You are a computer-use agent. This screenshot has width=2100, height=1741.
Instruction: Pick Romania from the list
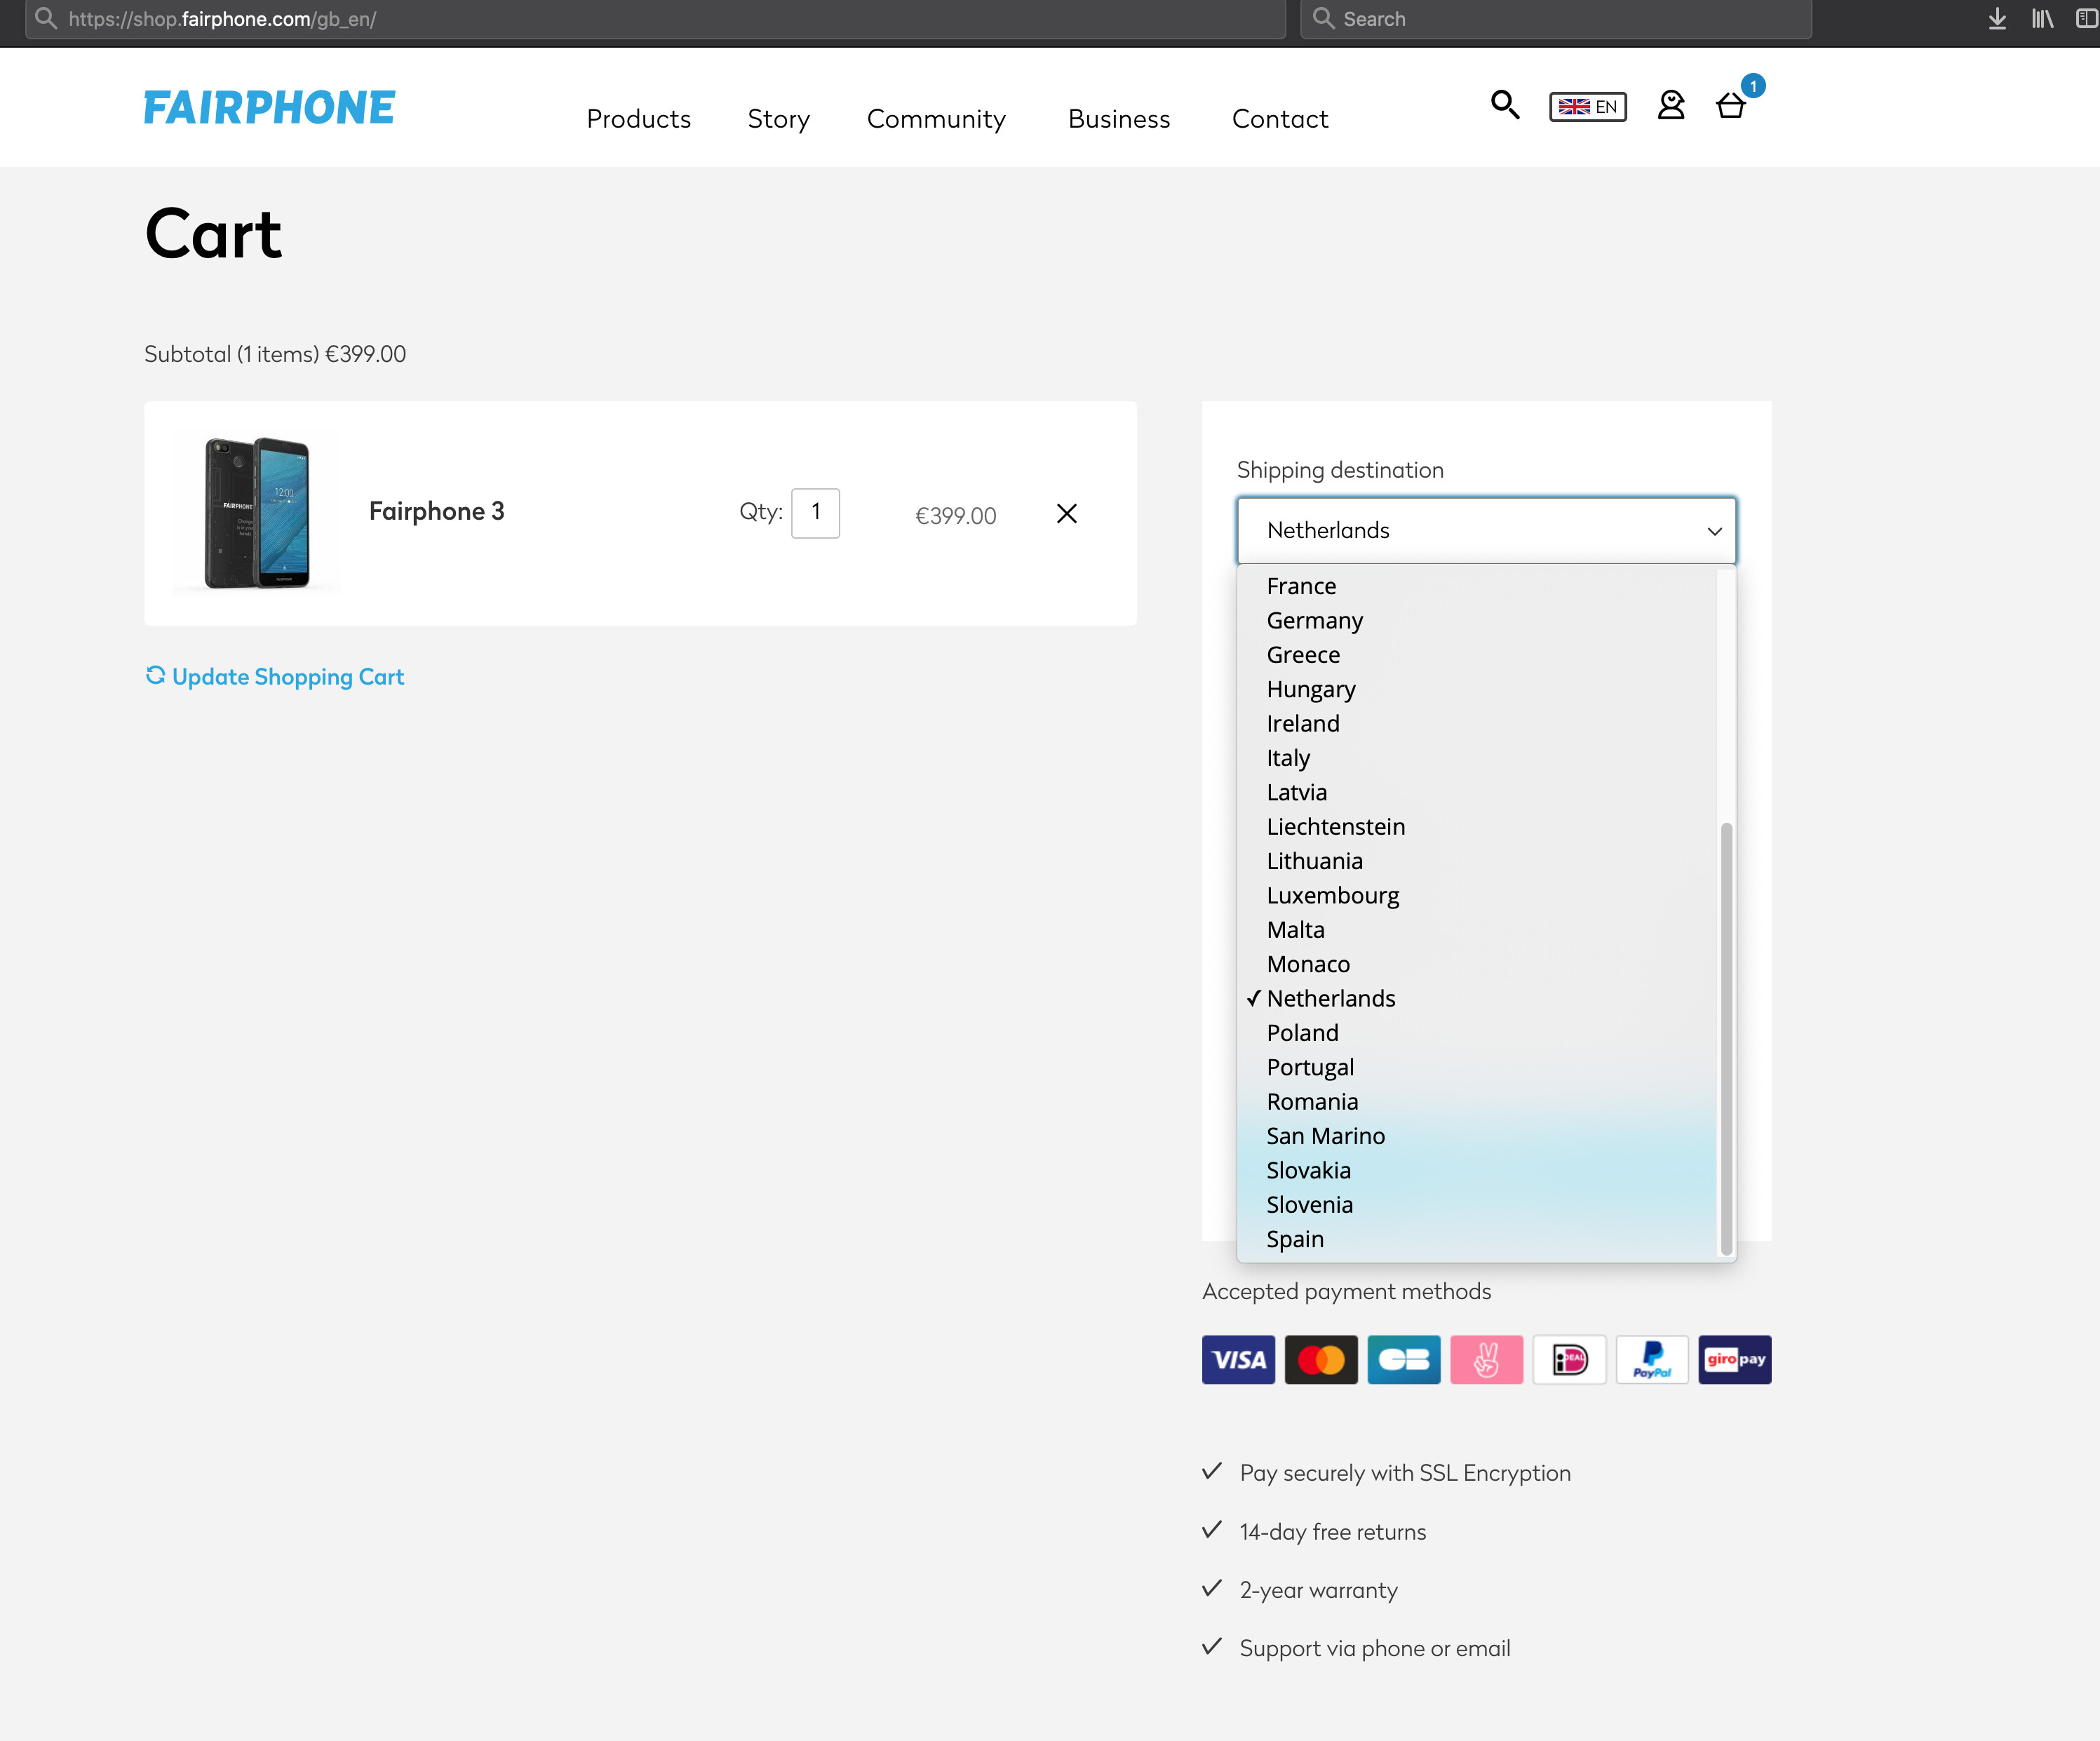click(1476, 1102)
